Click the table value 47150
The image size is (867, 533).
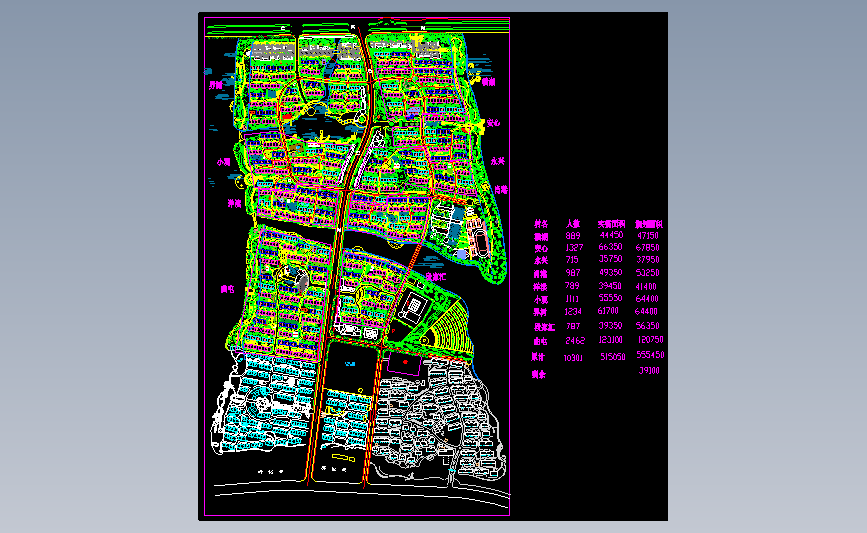point(647,236)
